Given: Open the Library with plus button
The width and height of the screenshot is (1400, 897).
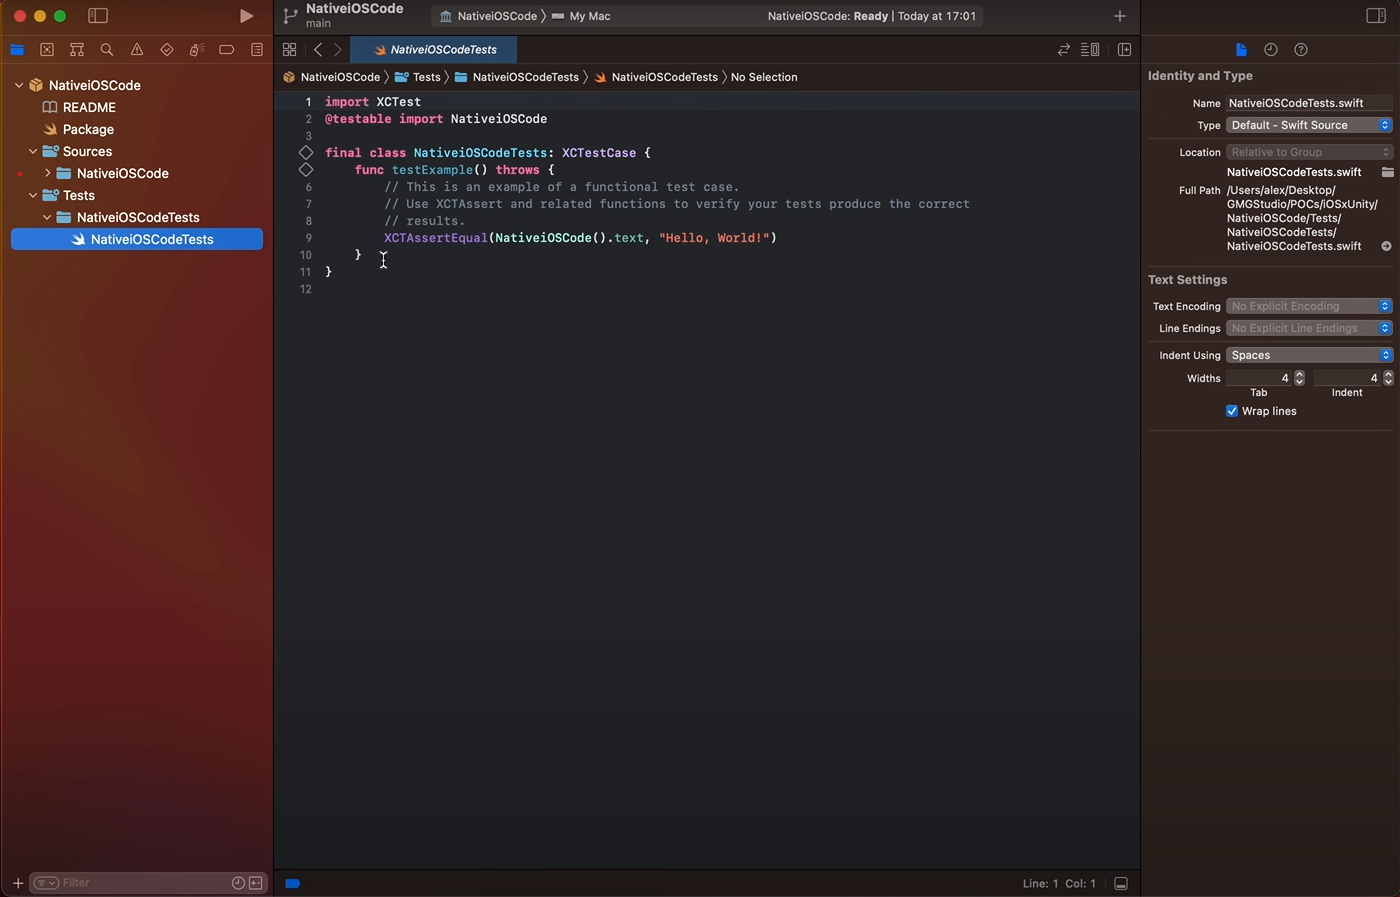Looking at the screenshot, I should click(1120, 16).
